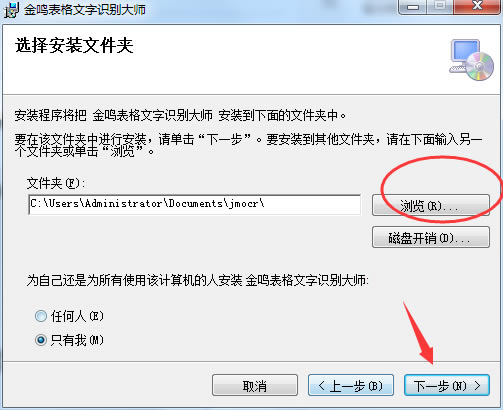Image resolution: width=503 pixels, height=410 pixels.
Task: Open the 磁盘开销(D)... disk cost dialog
Action: tap(431, 237)
